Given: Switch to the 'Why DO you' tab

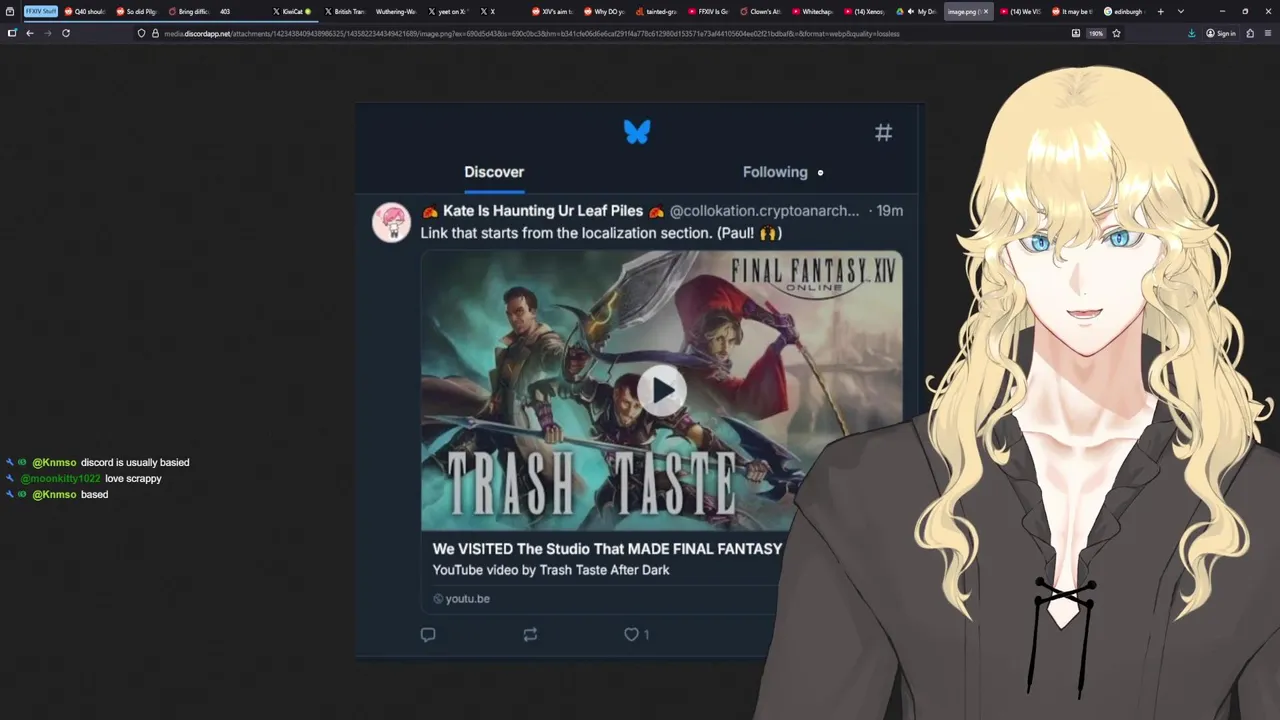Looking at the screenshot, I should pos(605,11).
